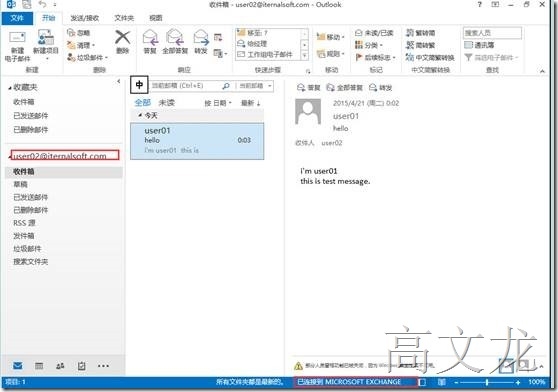
Task: Open the user01 hello message
Action: click(x=197, y=141)
